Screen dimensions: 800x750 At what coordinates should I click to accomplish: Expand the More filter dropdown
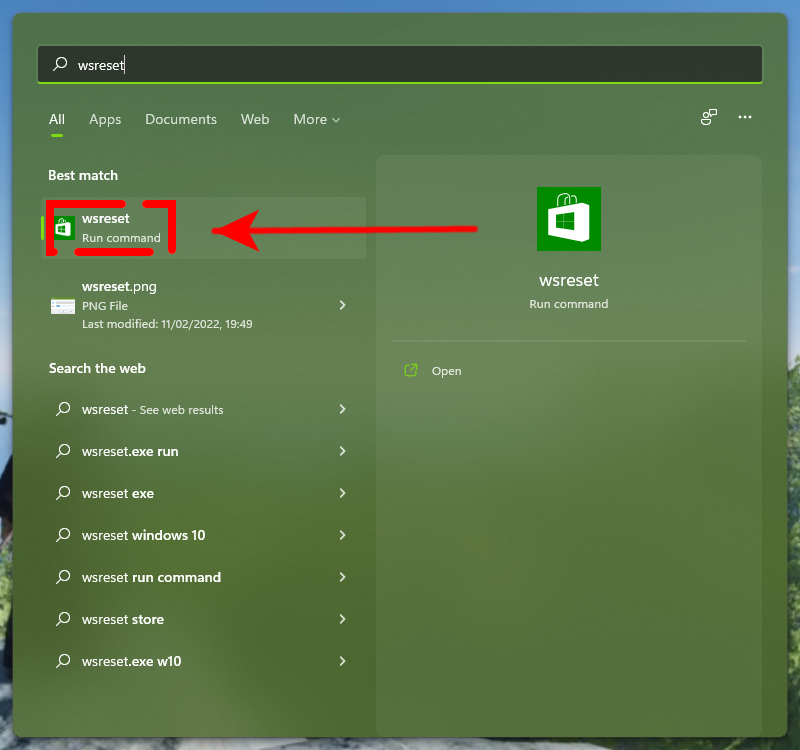point(316,119)
